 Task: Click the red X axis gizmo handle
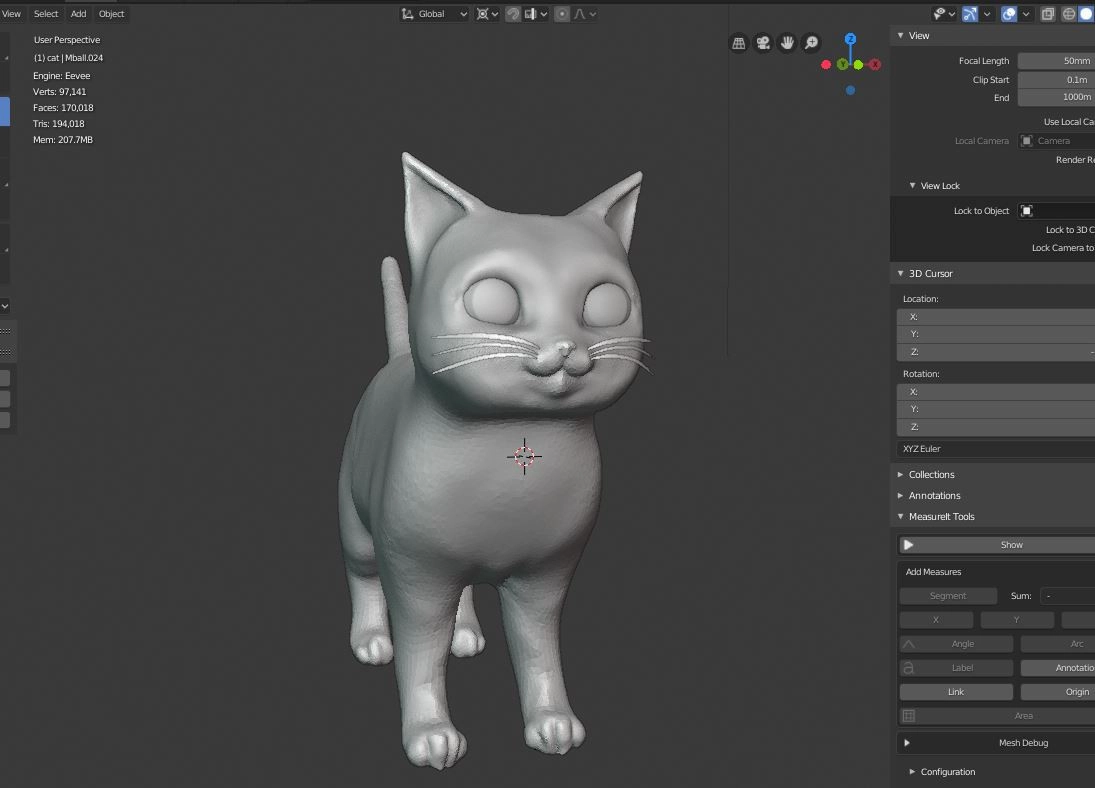click(875, 65)
